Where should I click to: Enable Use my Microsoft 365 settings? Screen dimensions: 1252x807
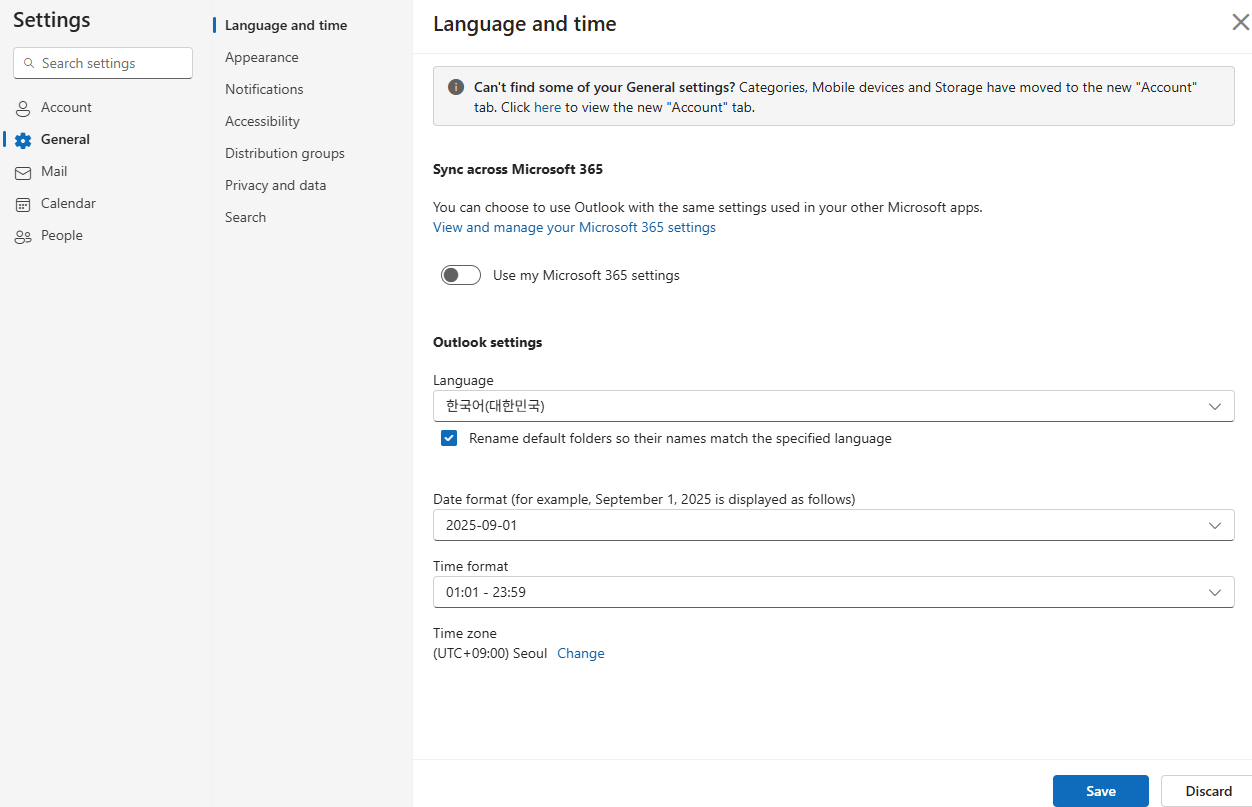click(460, 274)
